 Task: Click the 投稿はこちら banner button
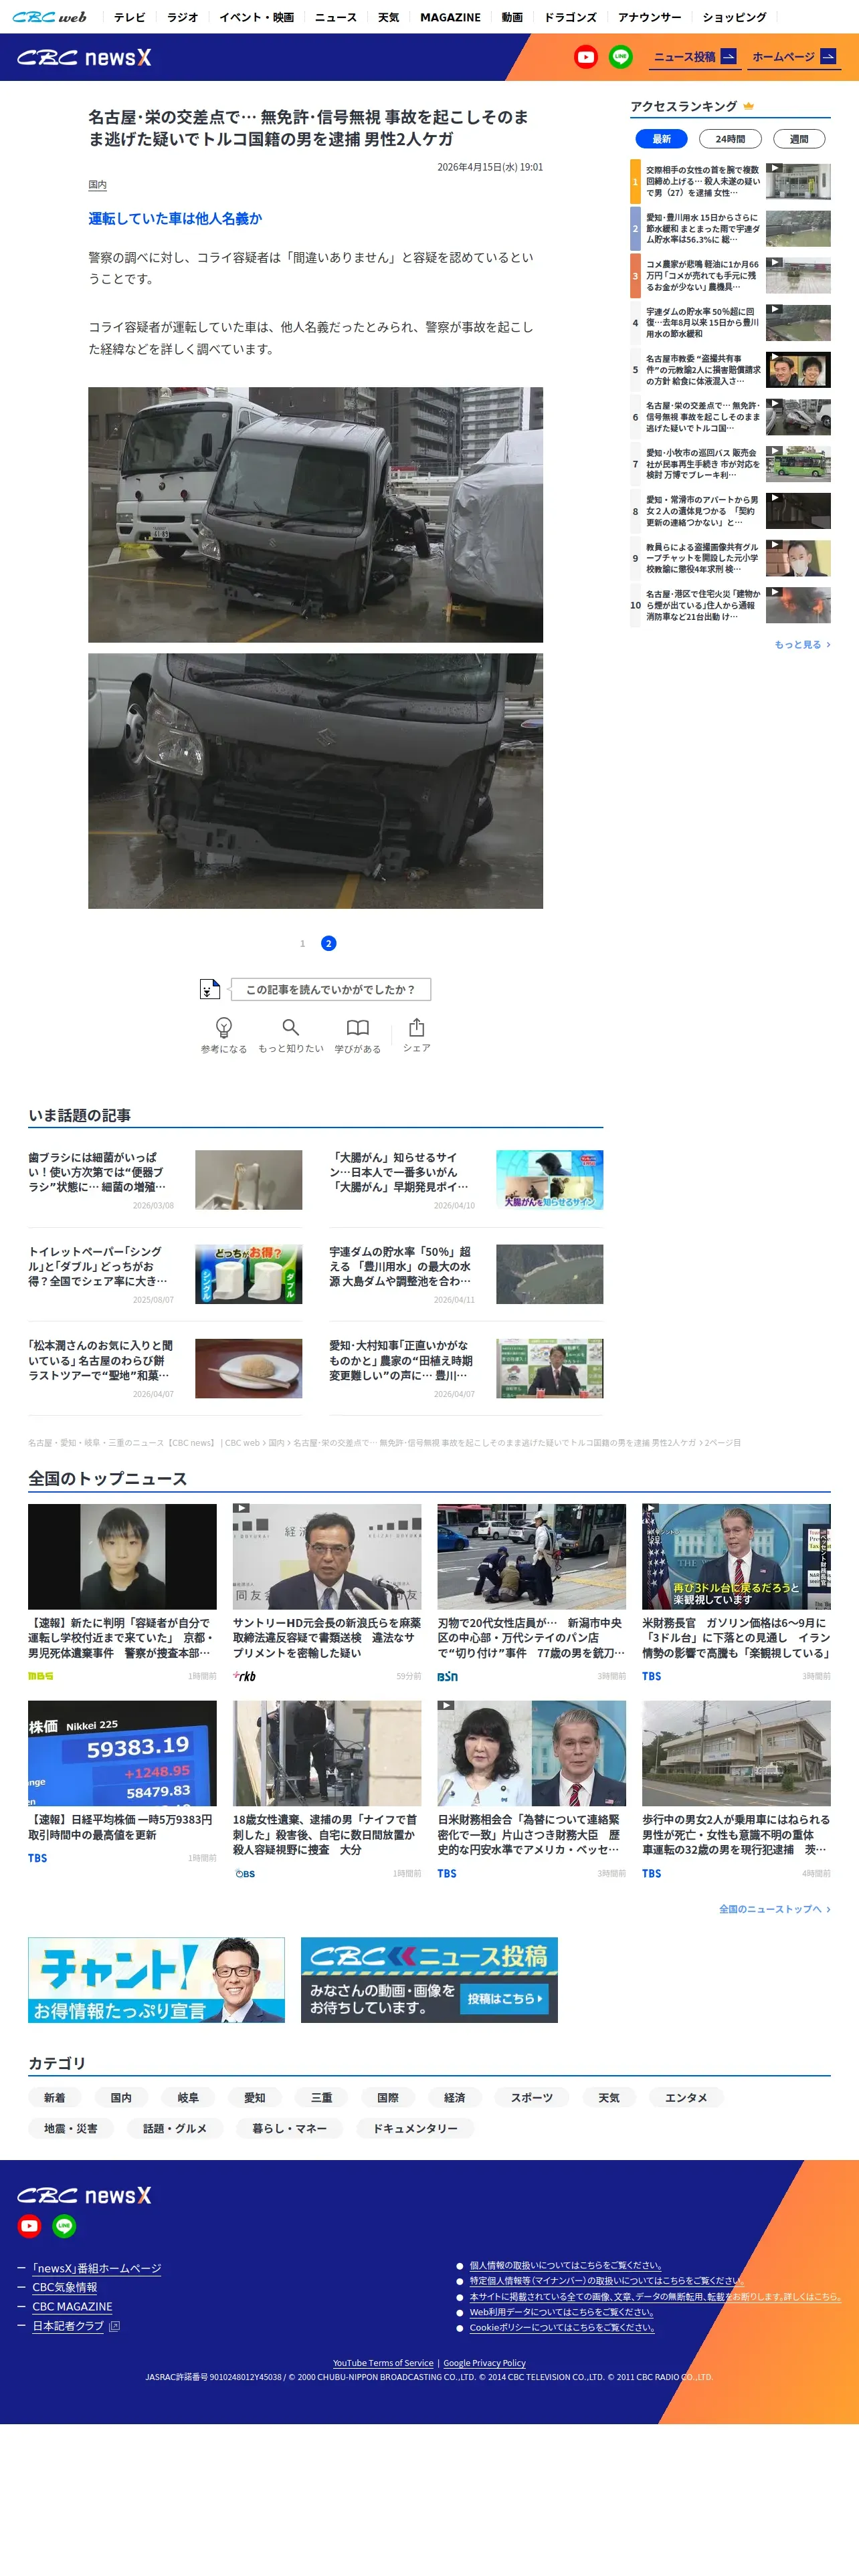(505, 1998)
